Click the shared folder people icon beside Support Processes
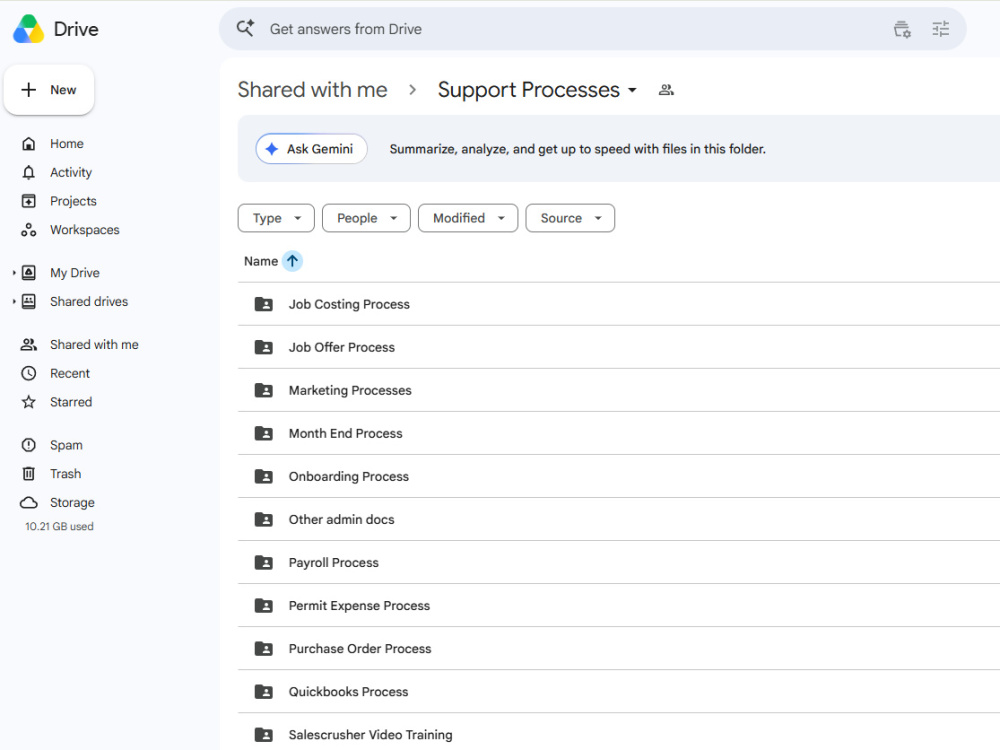The width and height of the screenshot is (1000, 750). point(666,90)
